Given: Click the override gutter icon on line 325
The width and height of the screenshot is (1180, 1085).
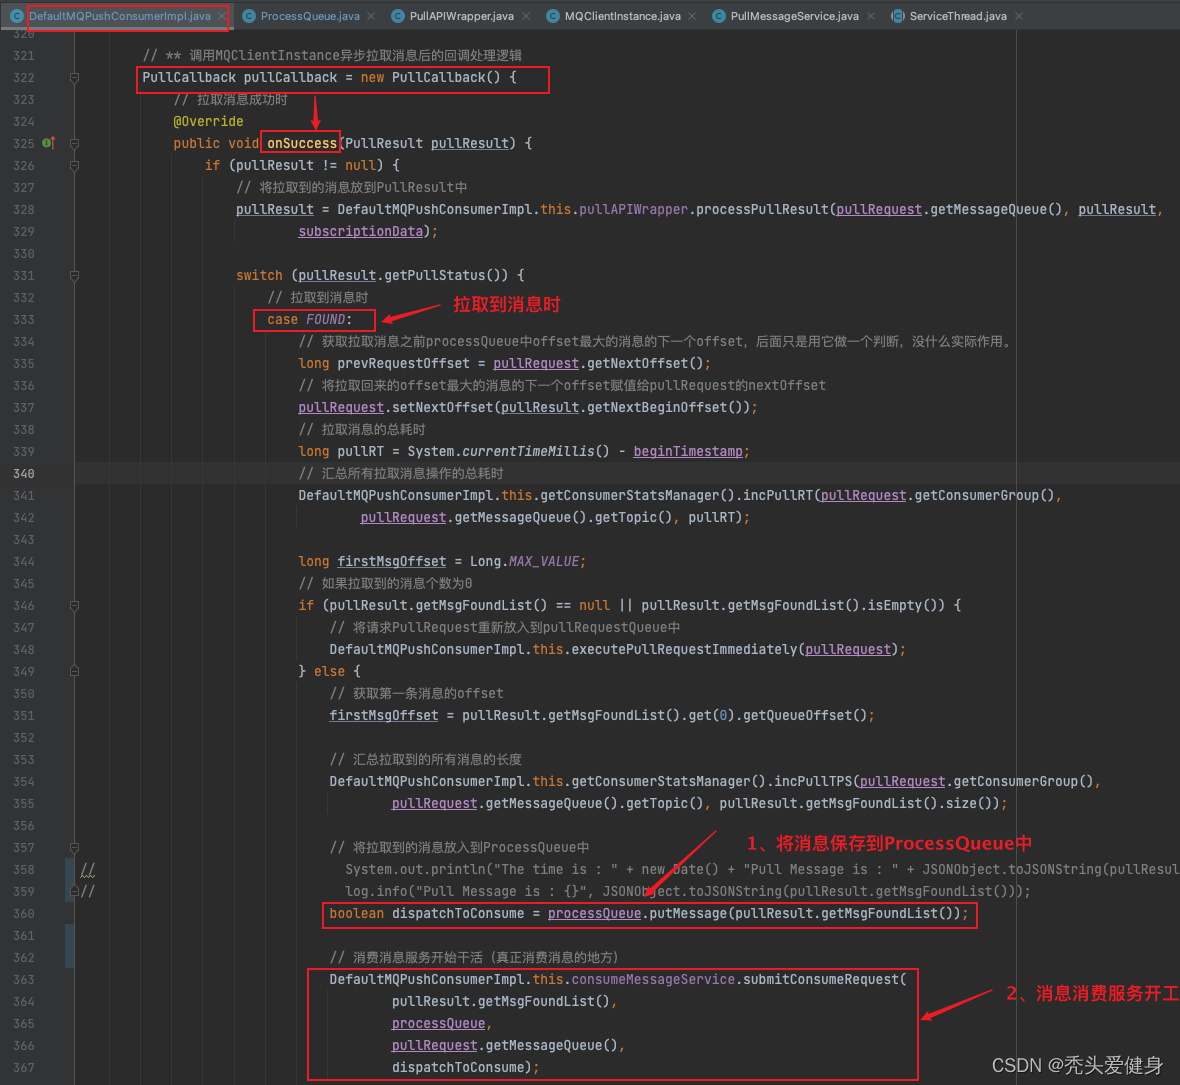Looking at the screenshot, I should [x=48, y=143].
